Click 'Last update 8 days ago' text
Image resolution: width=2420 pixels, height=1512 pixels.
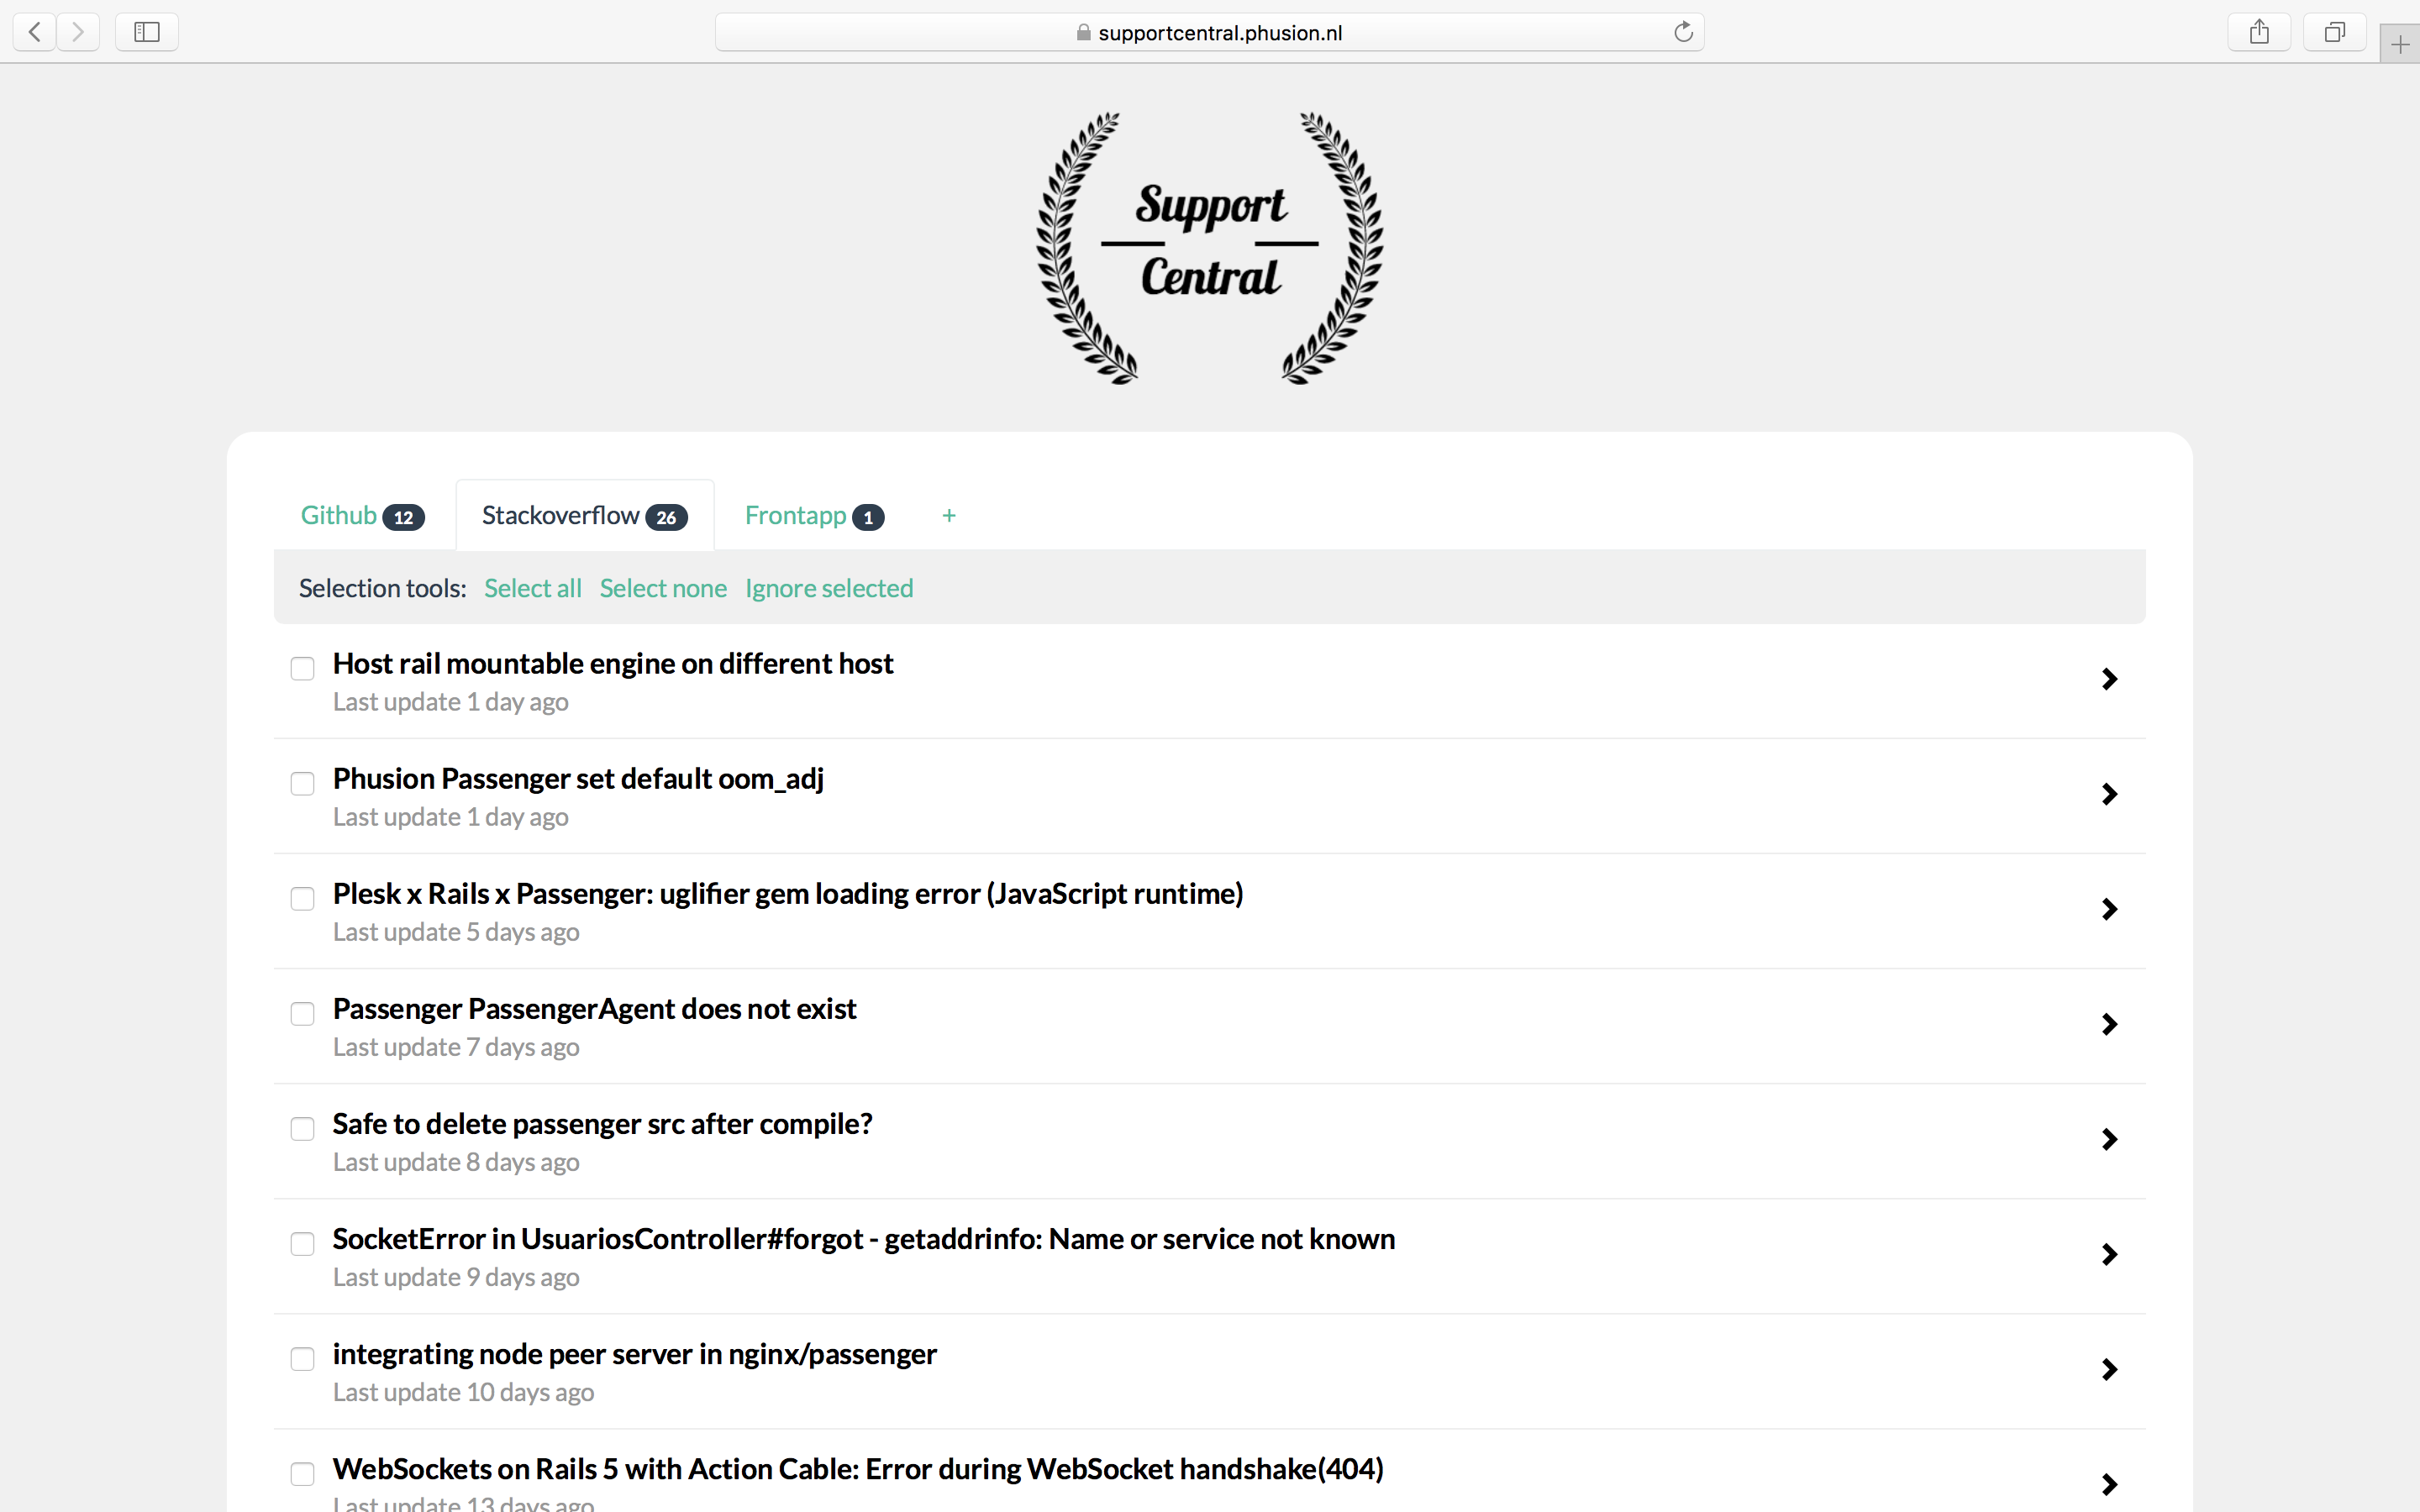point(456,1162)
